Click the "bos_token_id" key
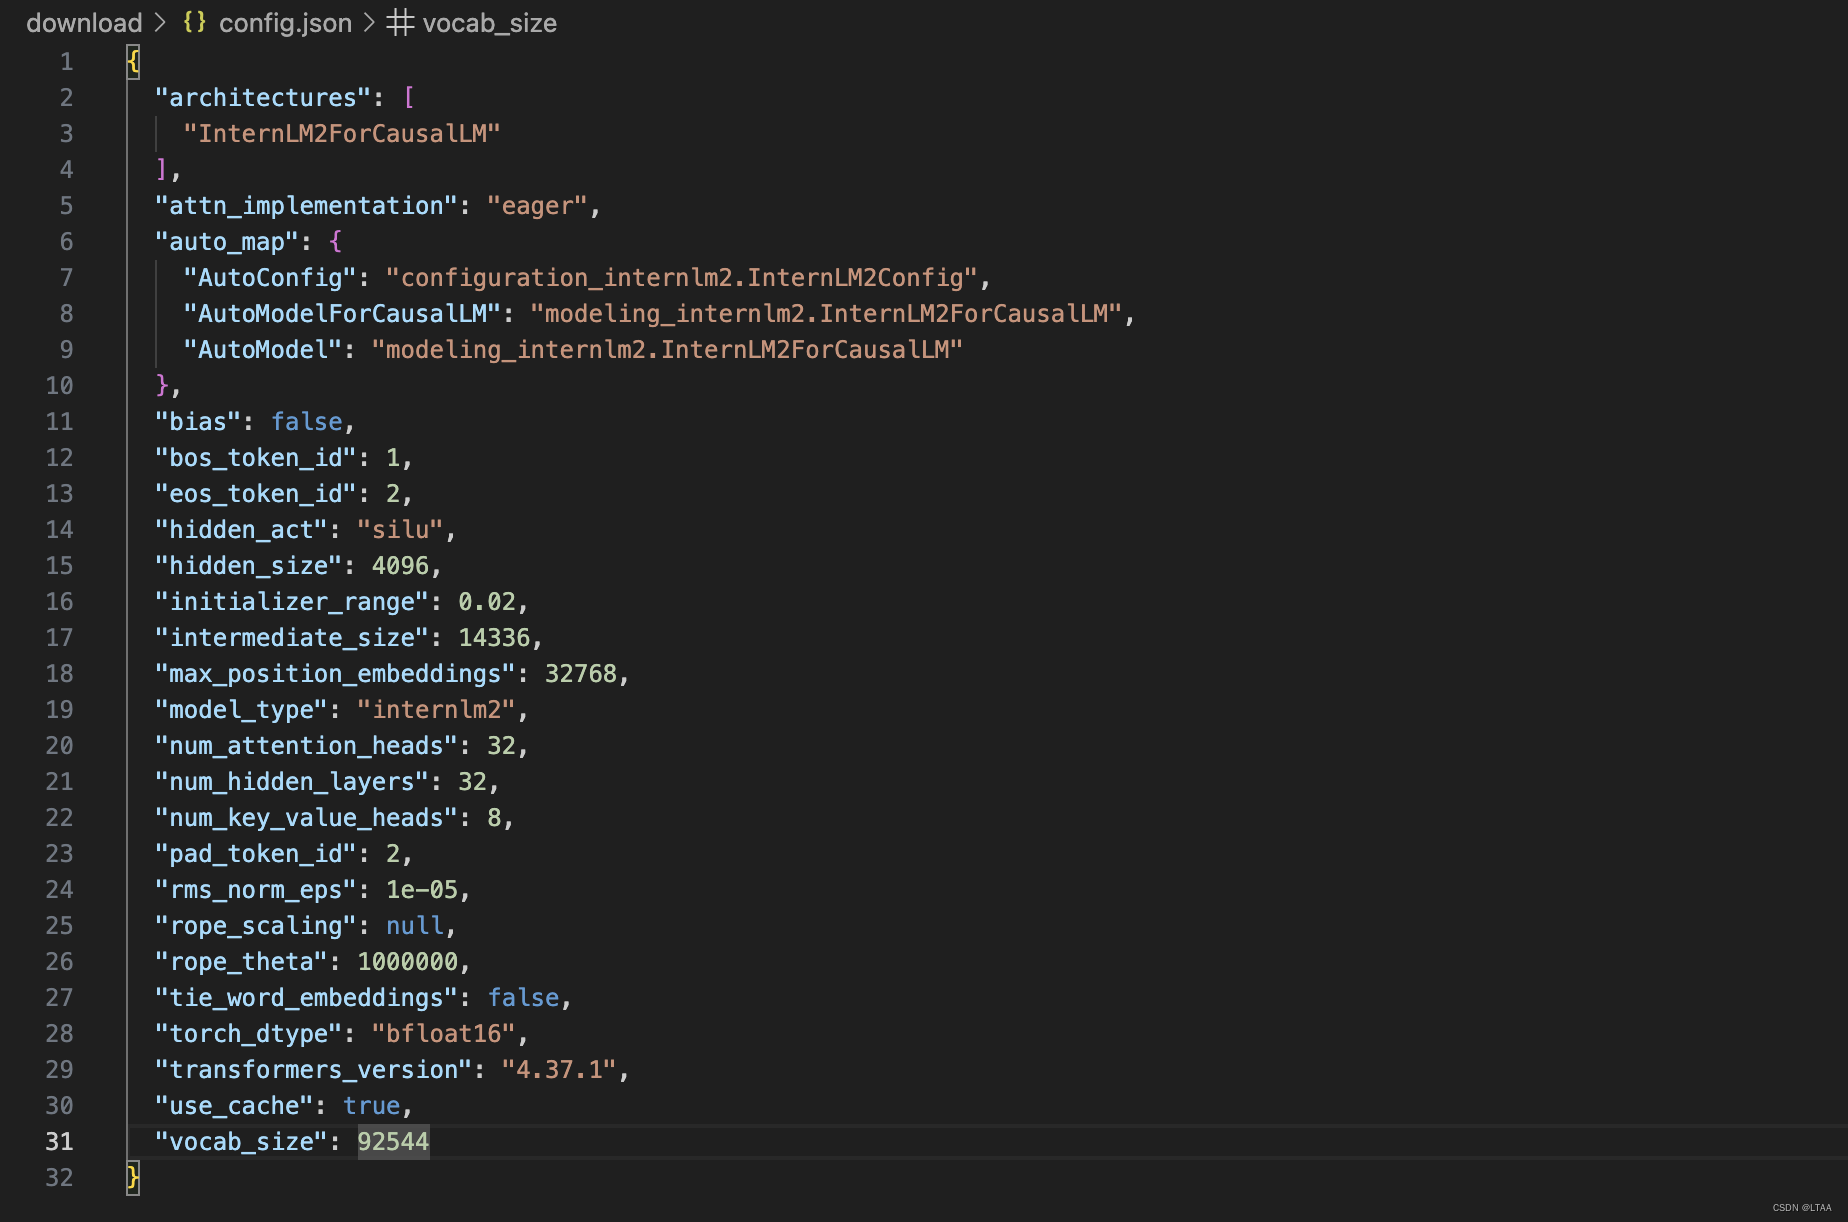The image size is (1848, 1222). pos(256,458)
